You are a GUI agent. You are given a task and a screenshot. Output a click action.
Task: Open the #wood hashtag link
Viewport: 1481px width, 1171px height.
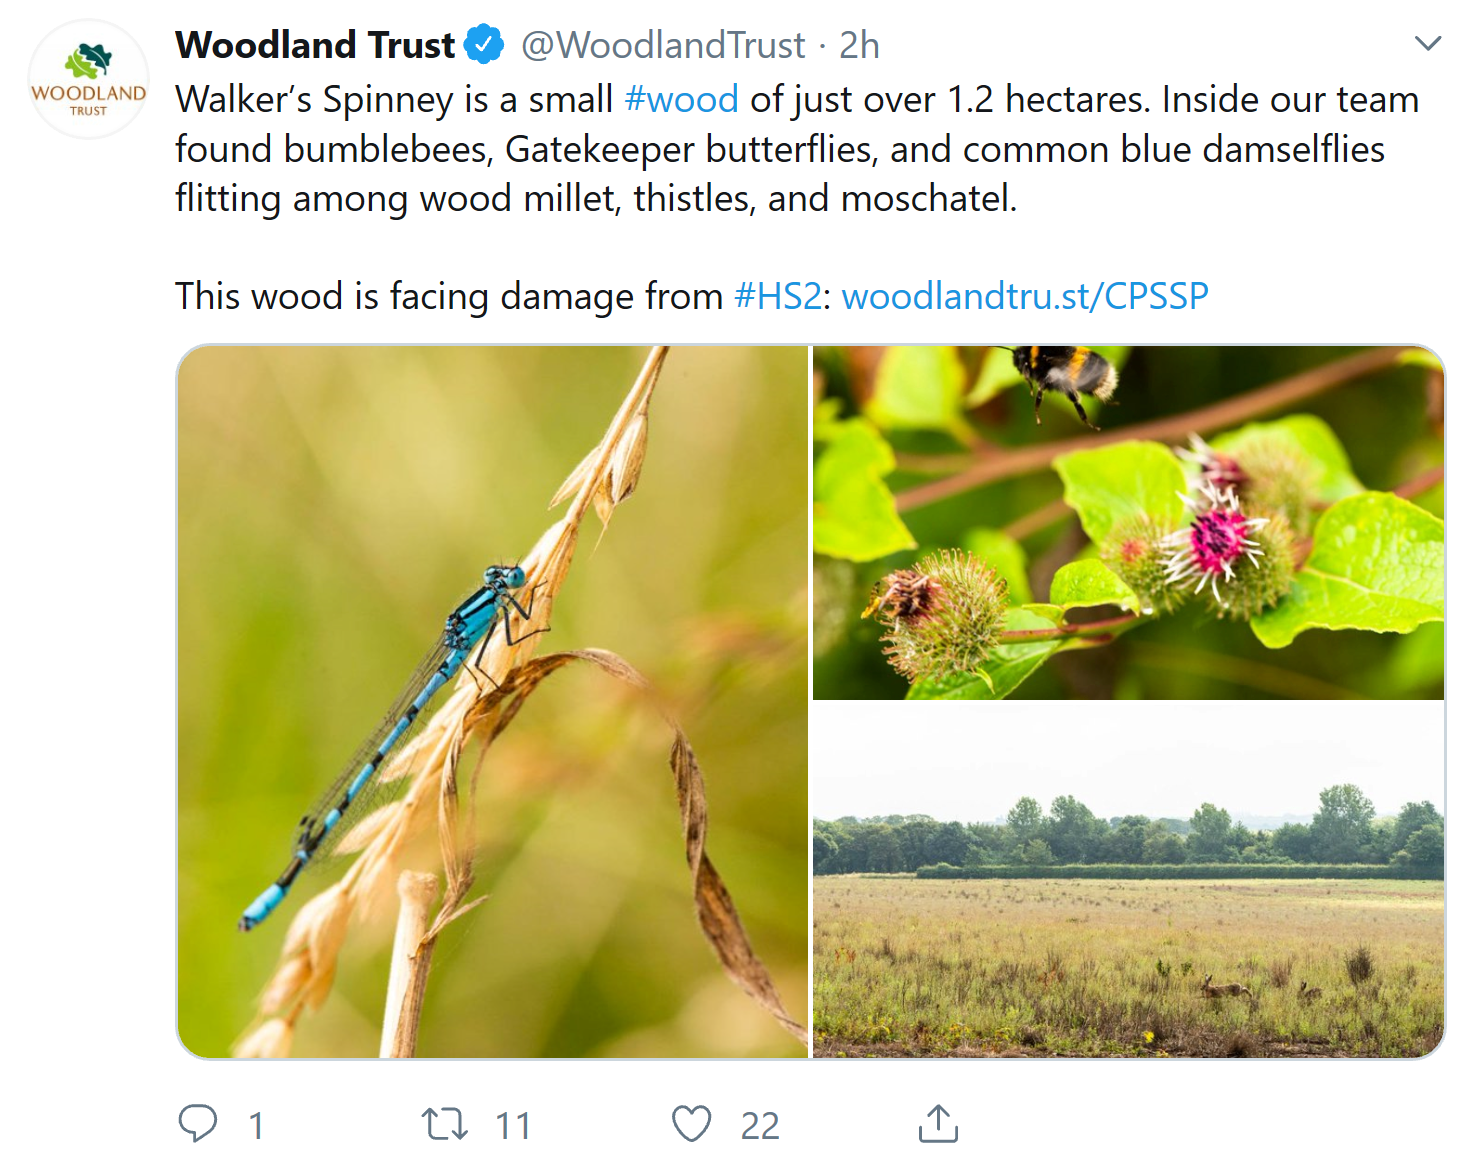(x=681, y=100)
